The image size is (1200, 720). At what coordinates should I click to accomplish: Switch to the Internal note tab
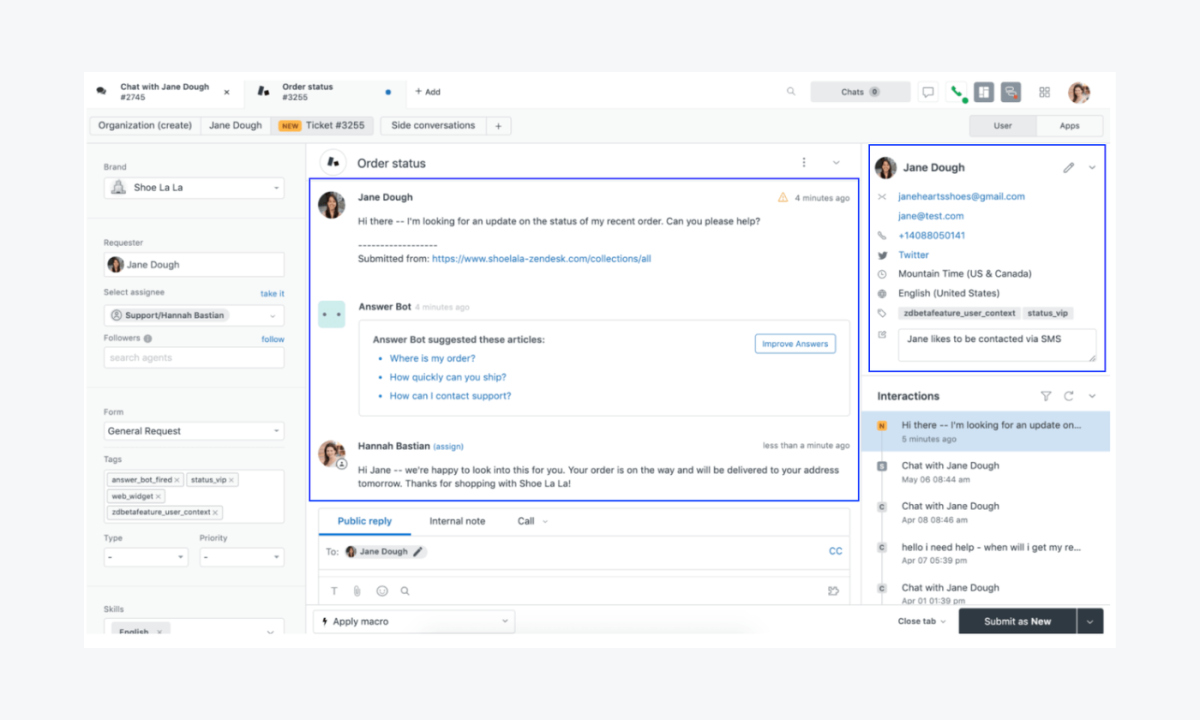coord(457,521)
